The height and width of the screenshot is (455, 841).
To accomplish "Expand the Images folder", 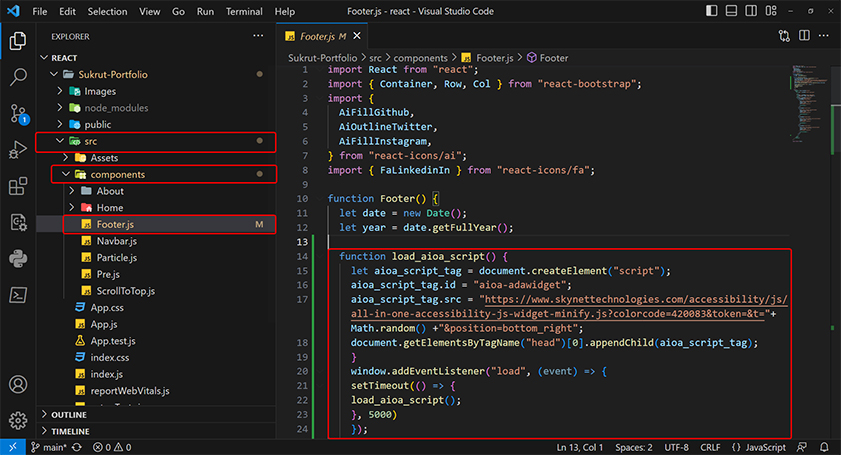I will (156, 91).
